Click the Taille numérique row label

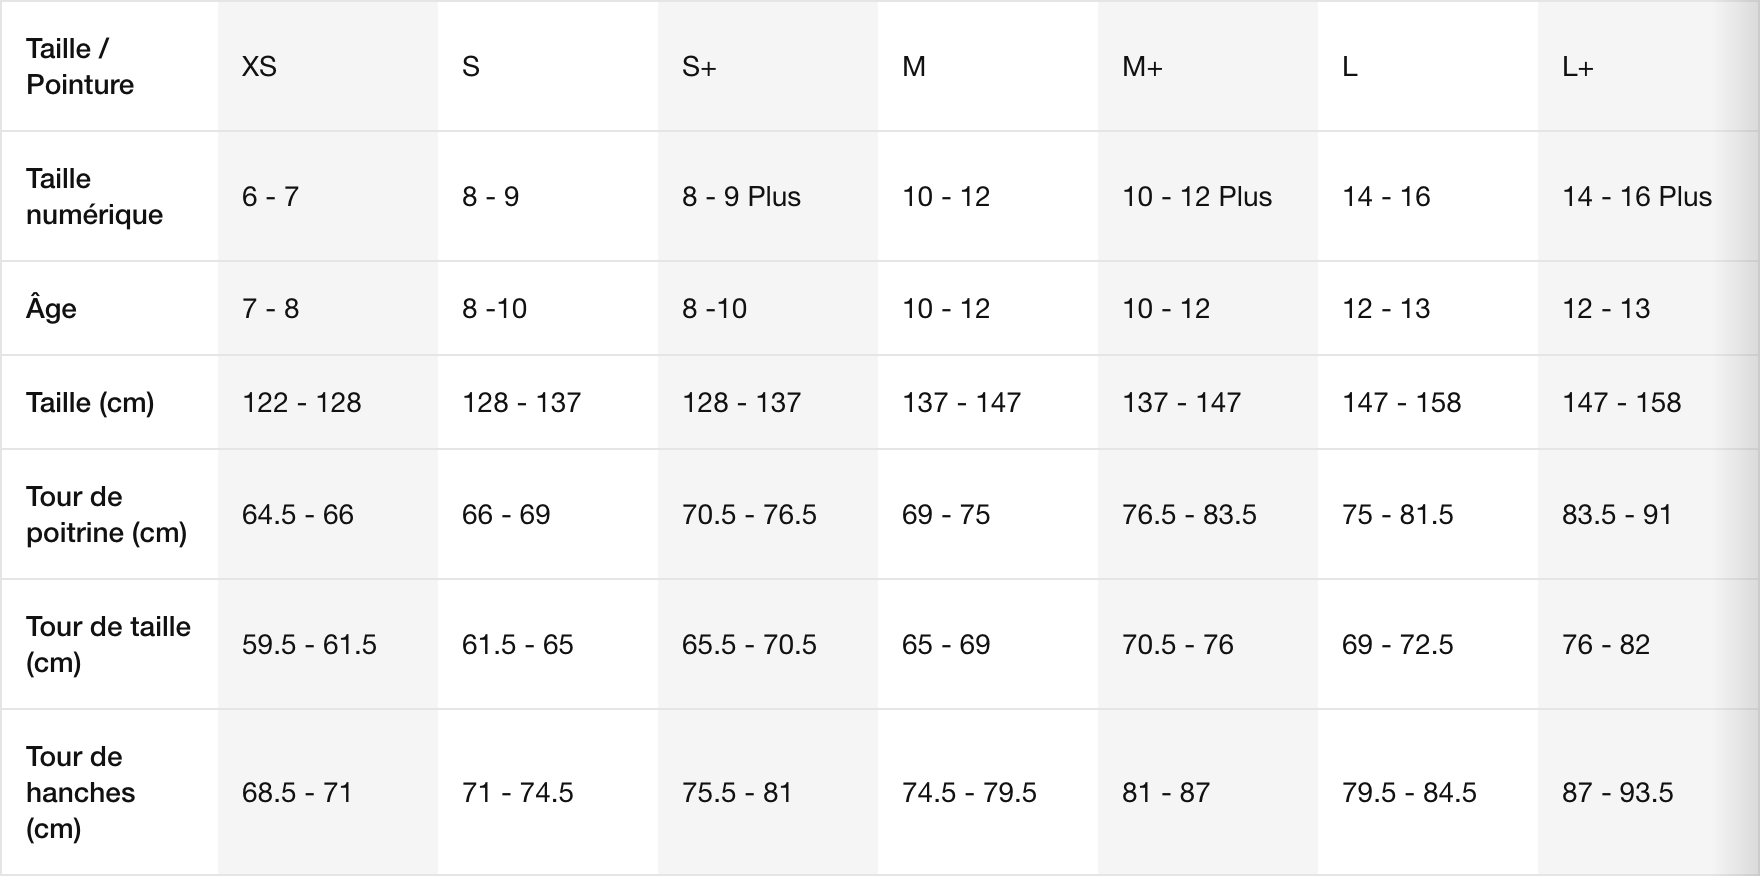tap(94, 196)
